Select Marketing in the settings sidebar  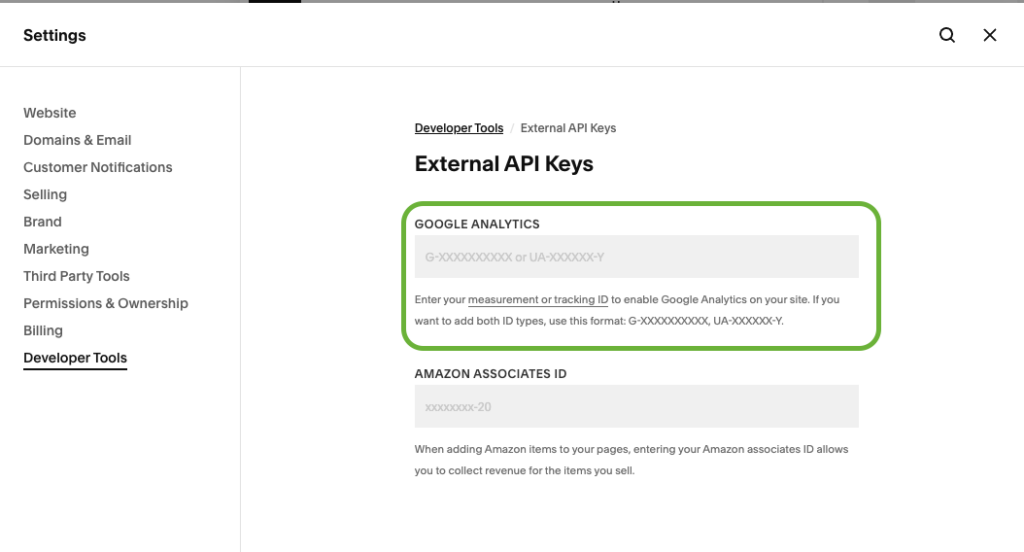point(56,249)
